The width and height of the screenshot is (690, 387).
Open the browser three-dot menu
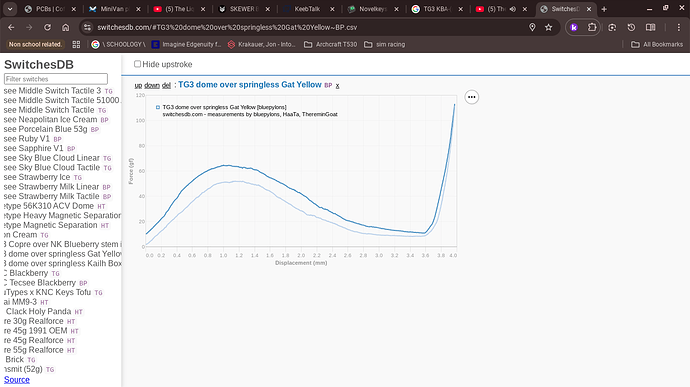point(679,27)
